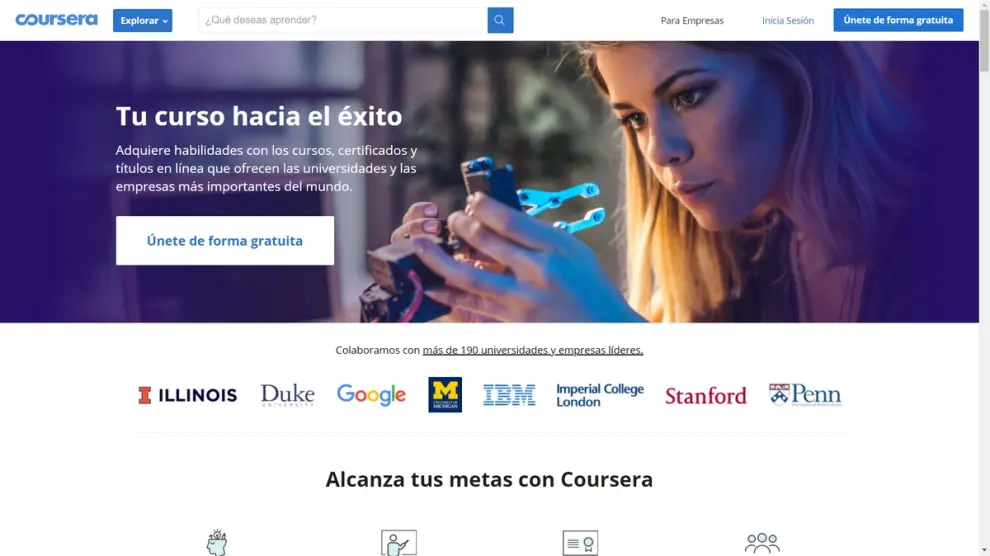The image size is (990, 556).
Task: Open the Para Empresas menu item
Action: tap(692, 20)
